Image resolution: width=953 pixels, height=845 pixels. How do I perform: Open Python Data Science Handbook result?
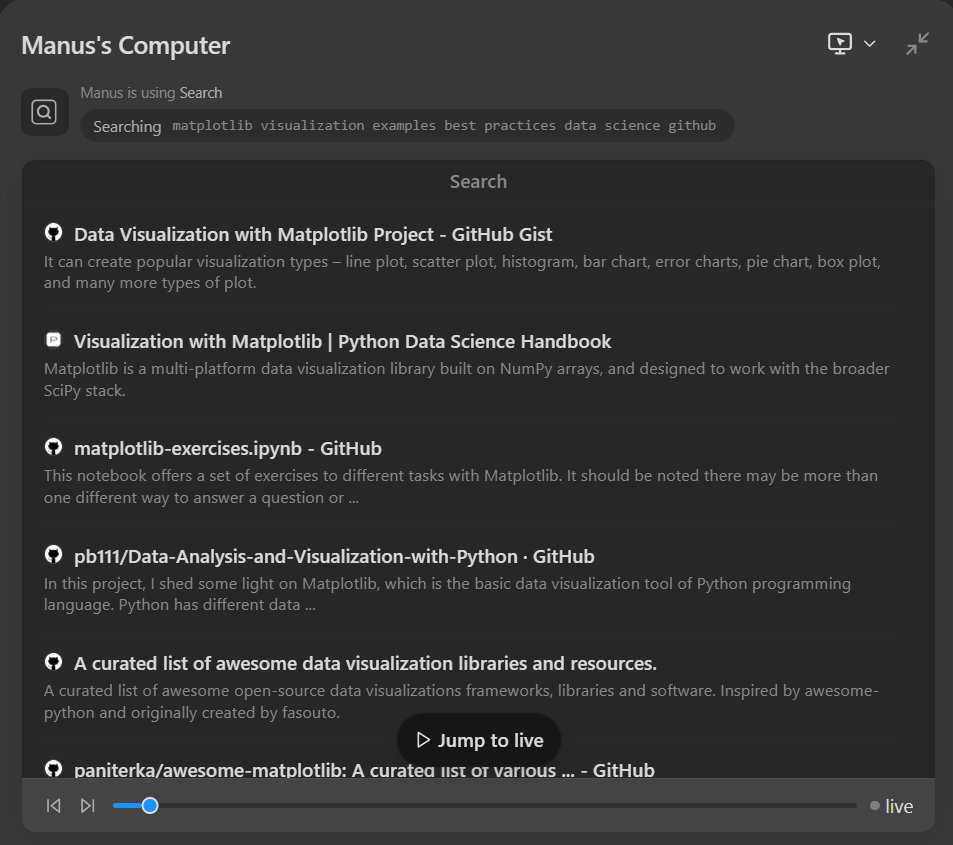[342, 341]
